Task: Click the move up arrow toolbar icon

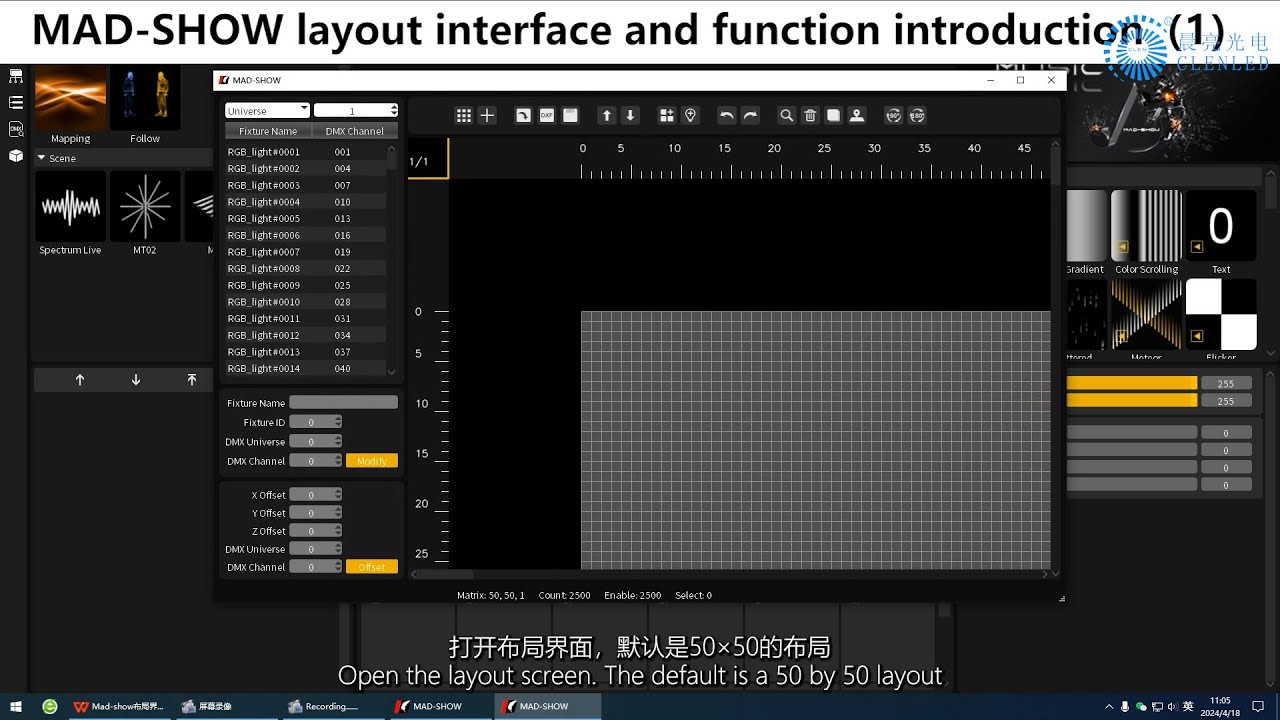Action: pos(606,116)
